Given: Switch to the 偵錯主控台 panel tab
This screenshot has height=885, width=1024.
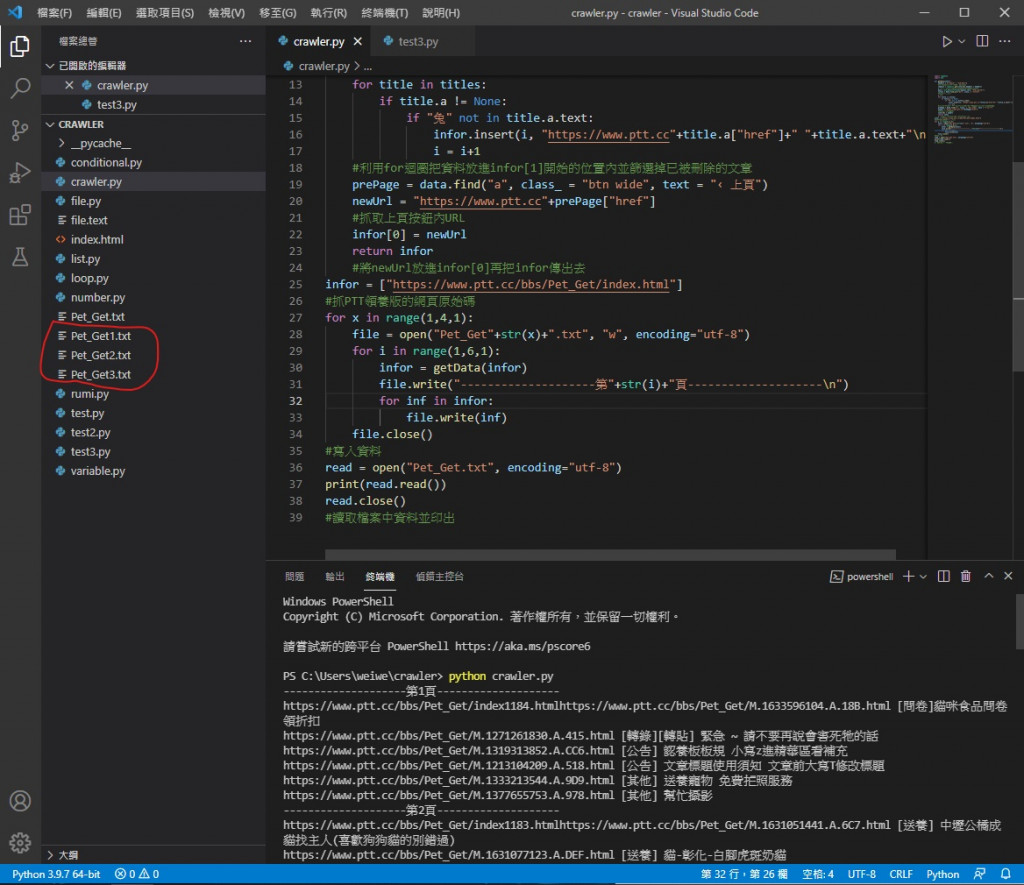Looking at the screenshot, I should pos(439,577).
